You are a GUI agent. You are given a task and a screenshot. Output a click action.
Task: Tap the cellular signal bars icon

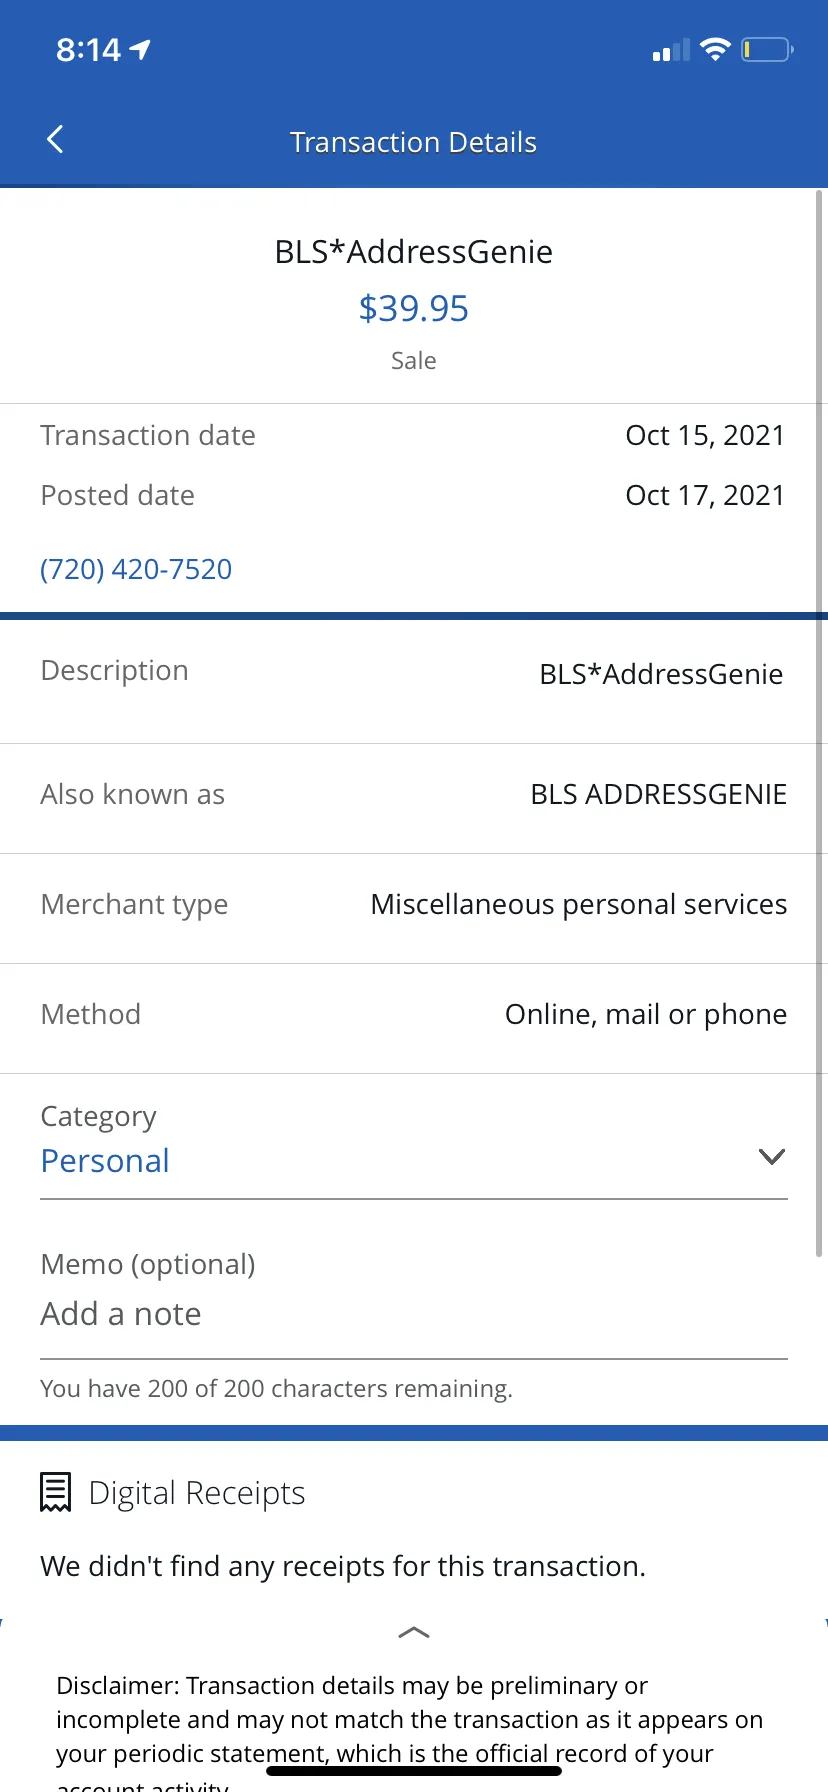670,50
